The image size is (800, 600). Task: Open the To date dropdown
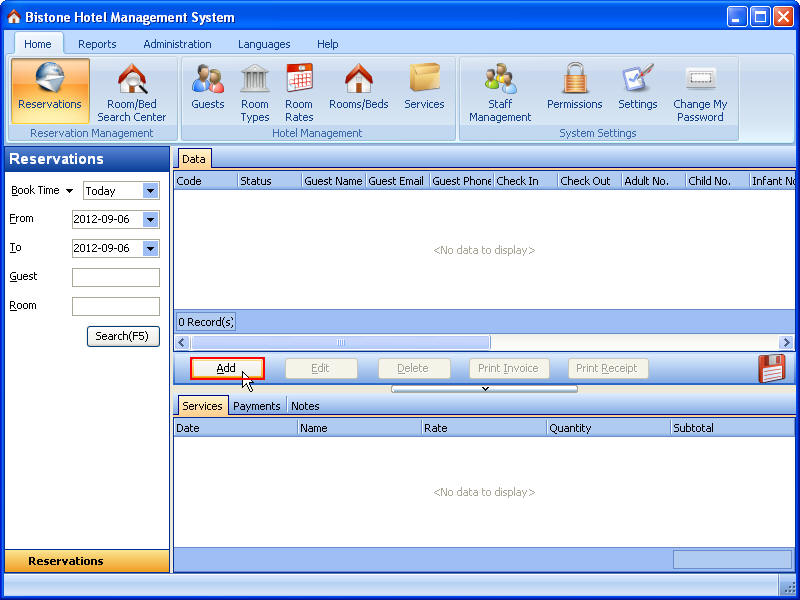pos(151,248)
